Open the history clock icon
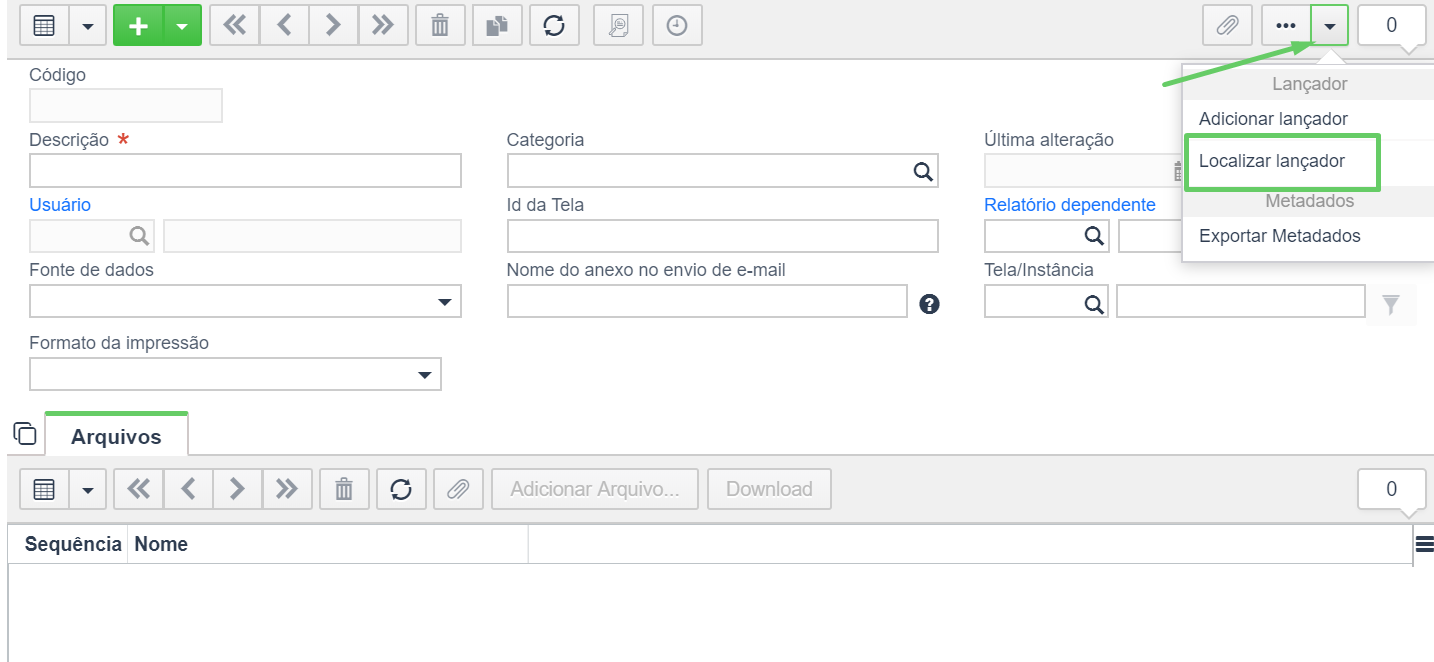This screenshot has width=1434, height=662. tap(677, 26)
